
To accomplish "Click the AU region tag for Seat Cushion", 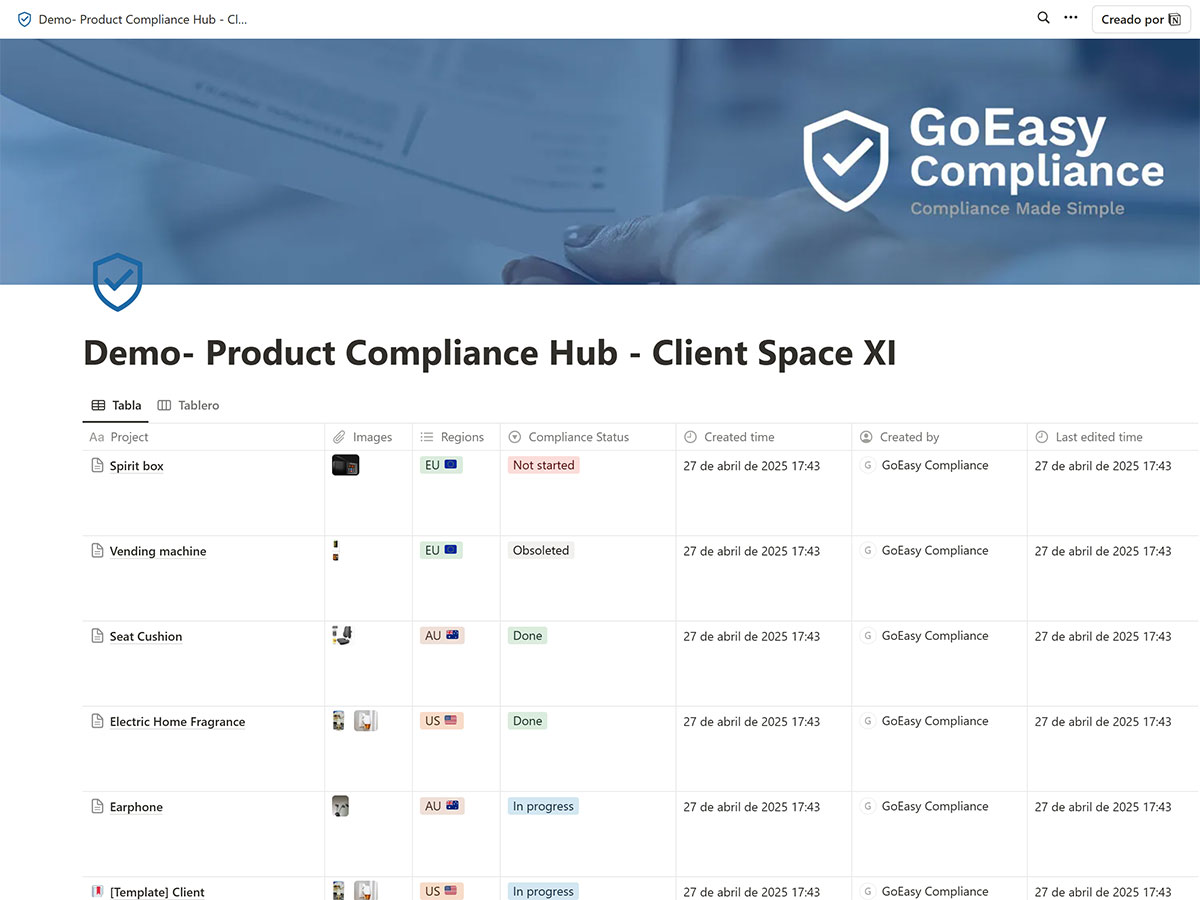I will [x=441, y=635].
